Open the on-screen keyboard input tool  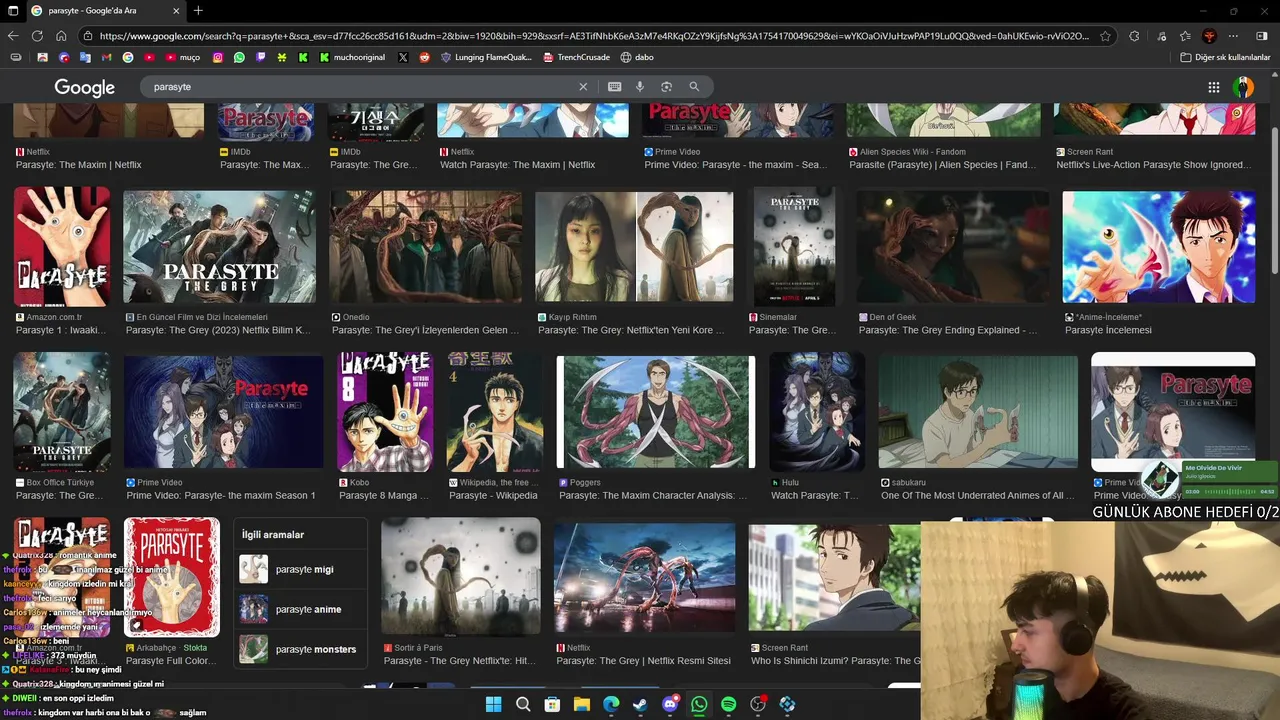coord(614,87)
